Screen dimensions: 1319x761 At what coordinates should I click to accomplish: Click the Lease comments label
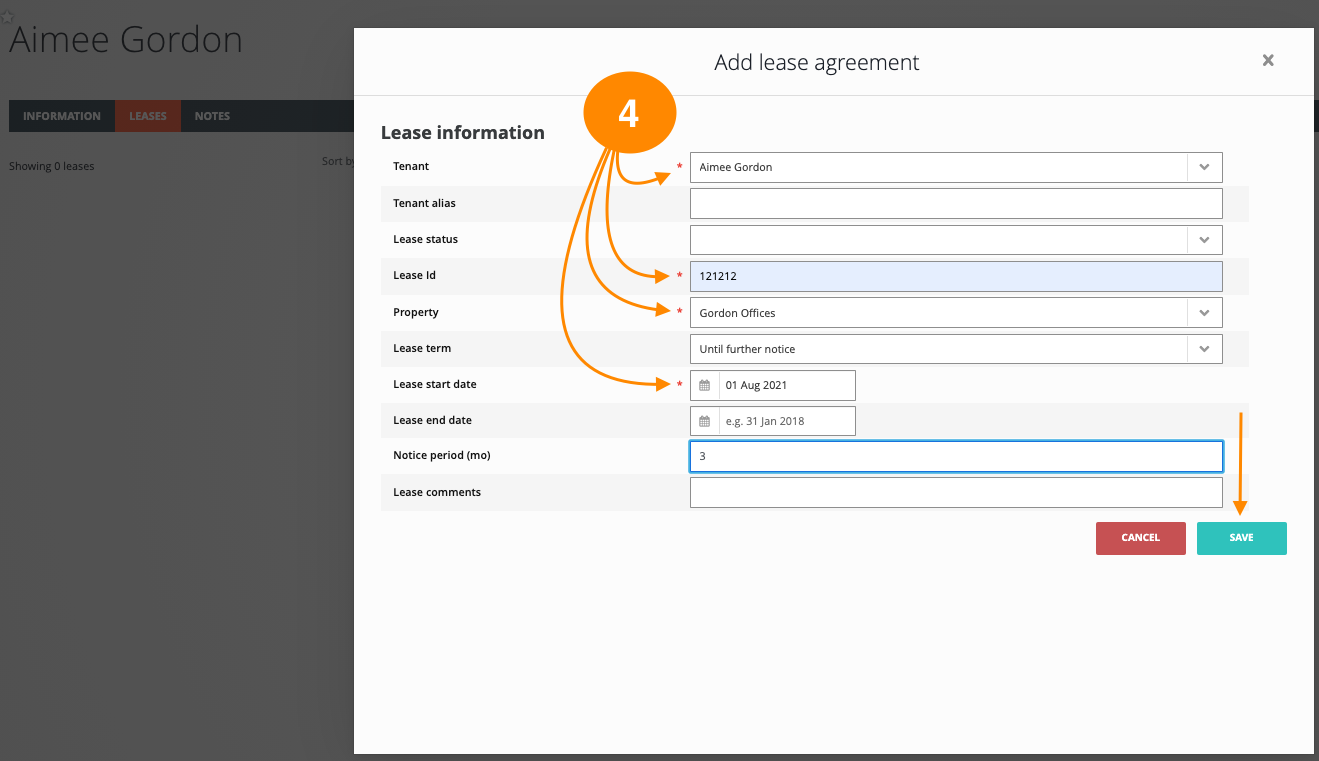click(437, 492)
